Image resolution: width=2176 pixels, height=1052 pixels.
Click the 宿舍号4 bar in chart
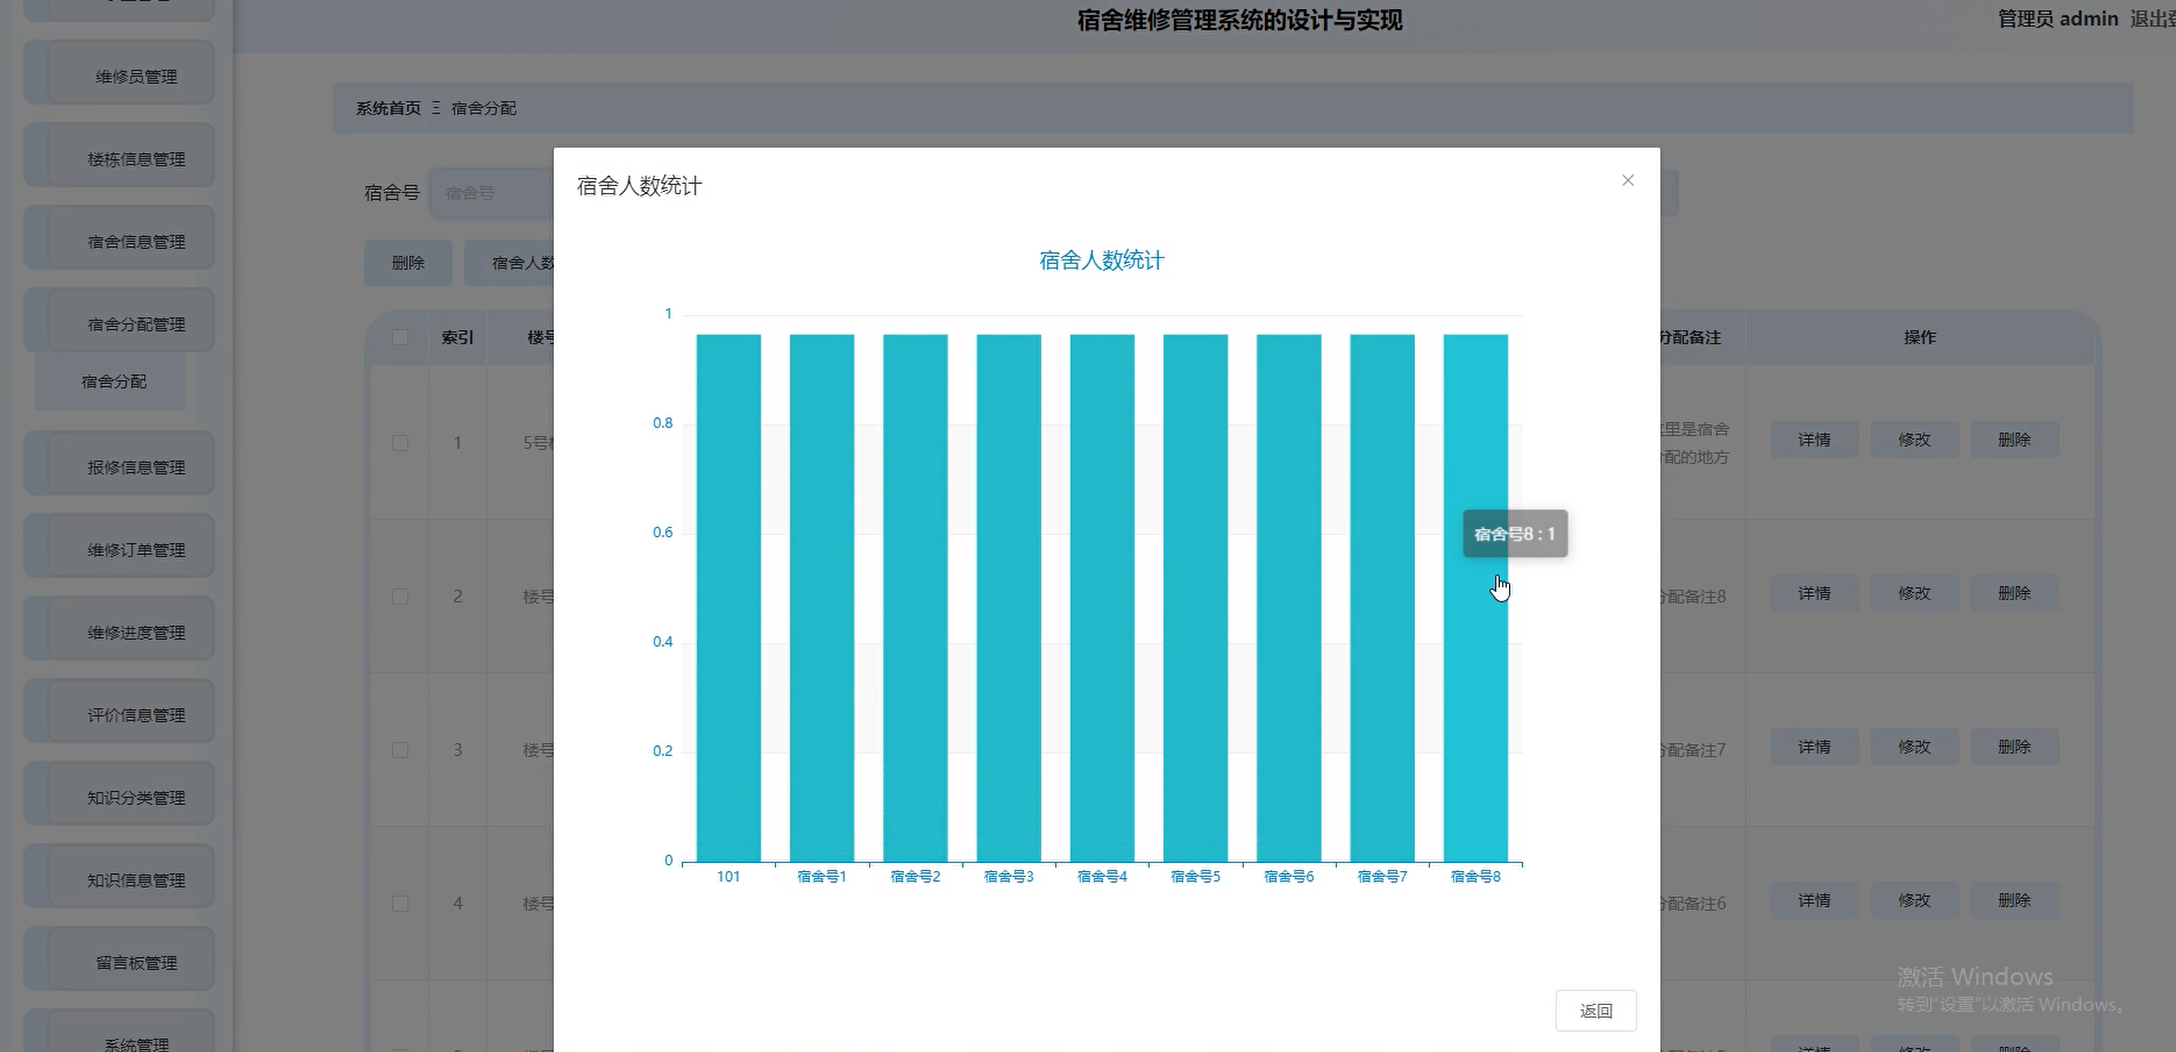click(1102, 598)
